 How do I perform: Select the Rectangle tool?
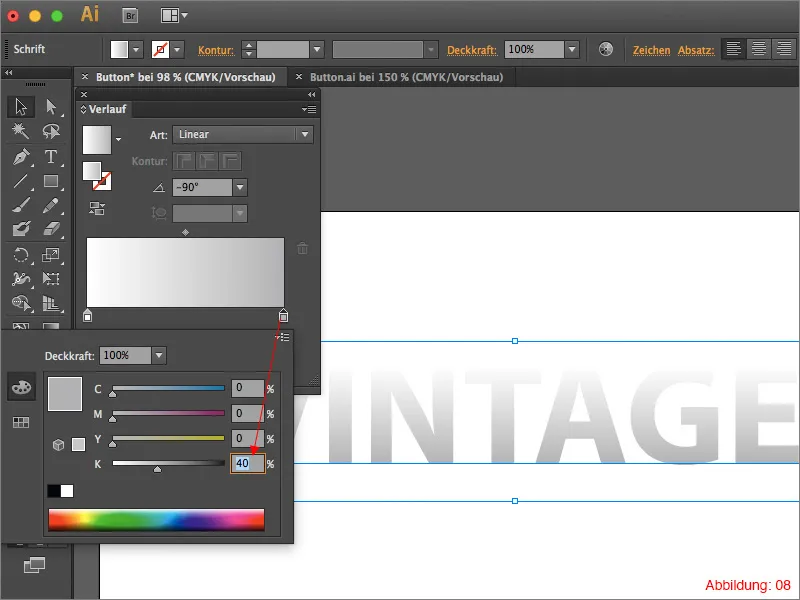[51, 181]
